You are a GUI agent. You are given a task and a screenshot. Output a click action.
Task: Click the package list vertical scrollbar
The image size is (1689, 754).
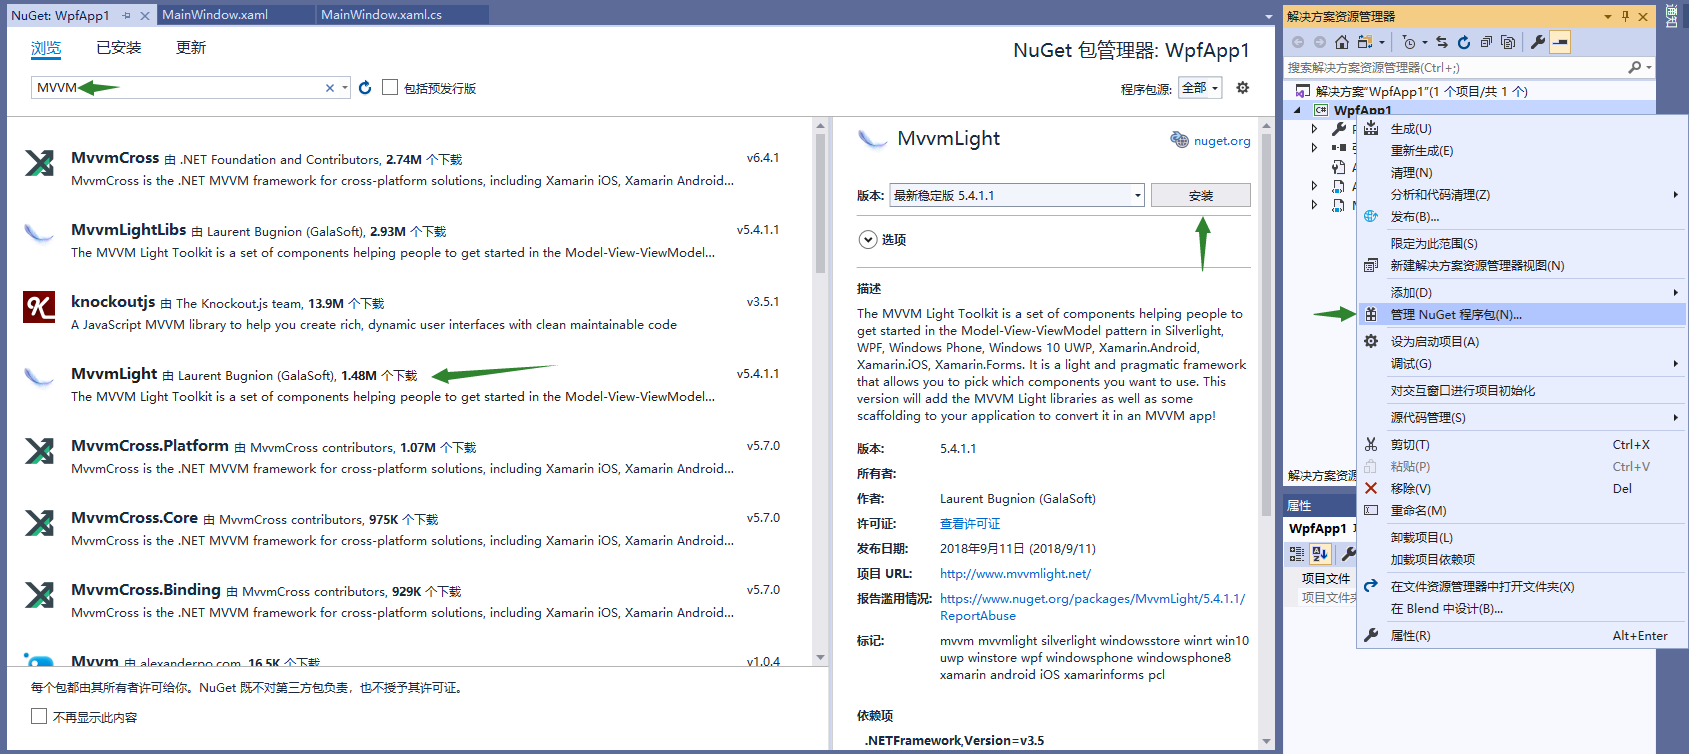pyautogui.click(x=820, y=205)
